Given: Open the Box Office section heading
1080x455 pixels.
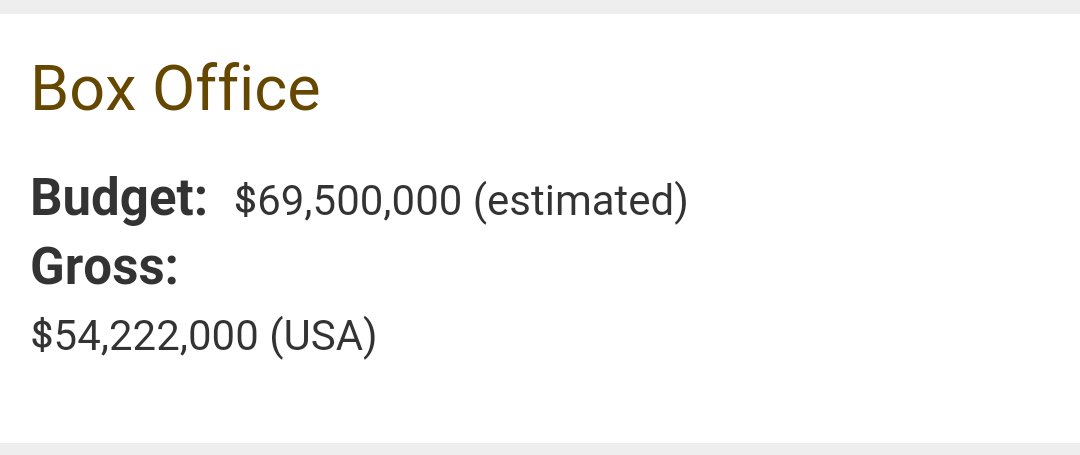Looking at the screenshot, I should click(176, 88).
